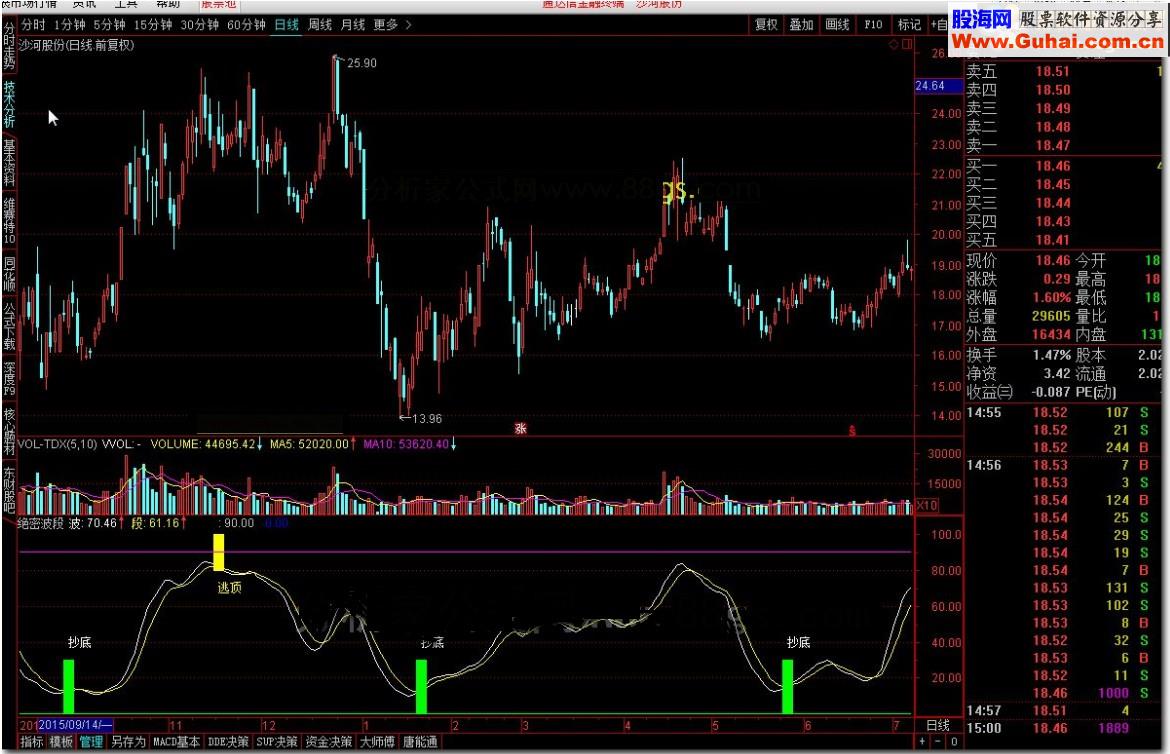Open the 指标 indicator tab
The height and width of the screenshot is (754, 1170).
click(31, 742)
